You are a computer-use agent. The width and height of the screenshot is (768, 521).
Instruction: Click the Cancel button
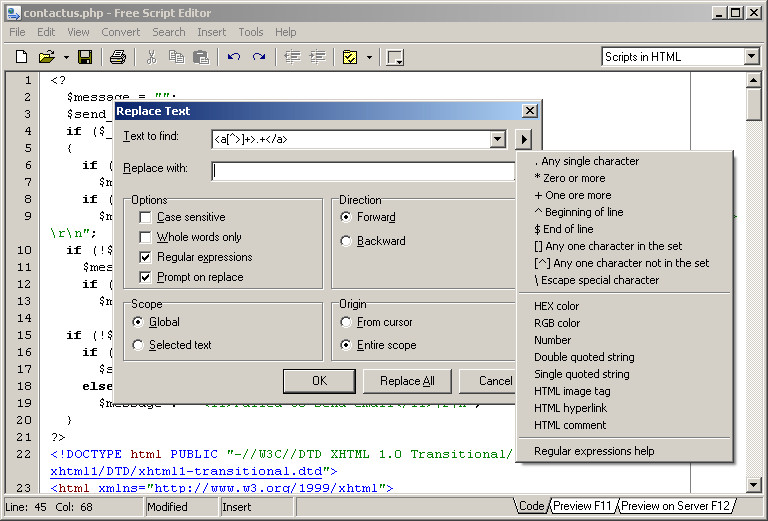pos(488,381)
